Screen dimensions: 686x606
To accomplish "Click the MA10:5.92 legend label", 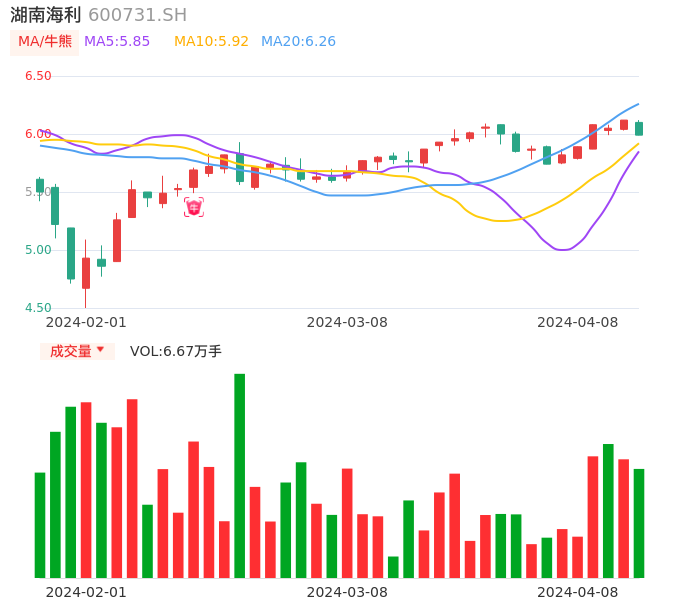I will pos(211,42).
